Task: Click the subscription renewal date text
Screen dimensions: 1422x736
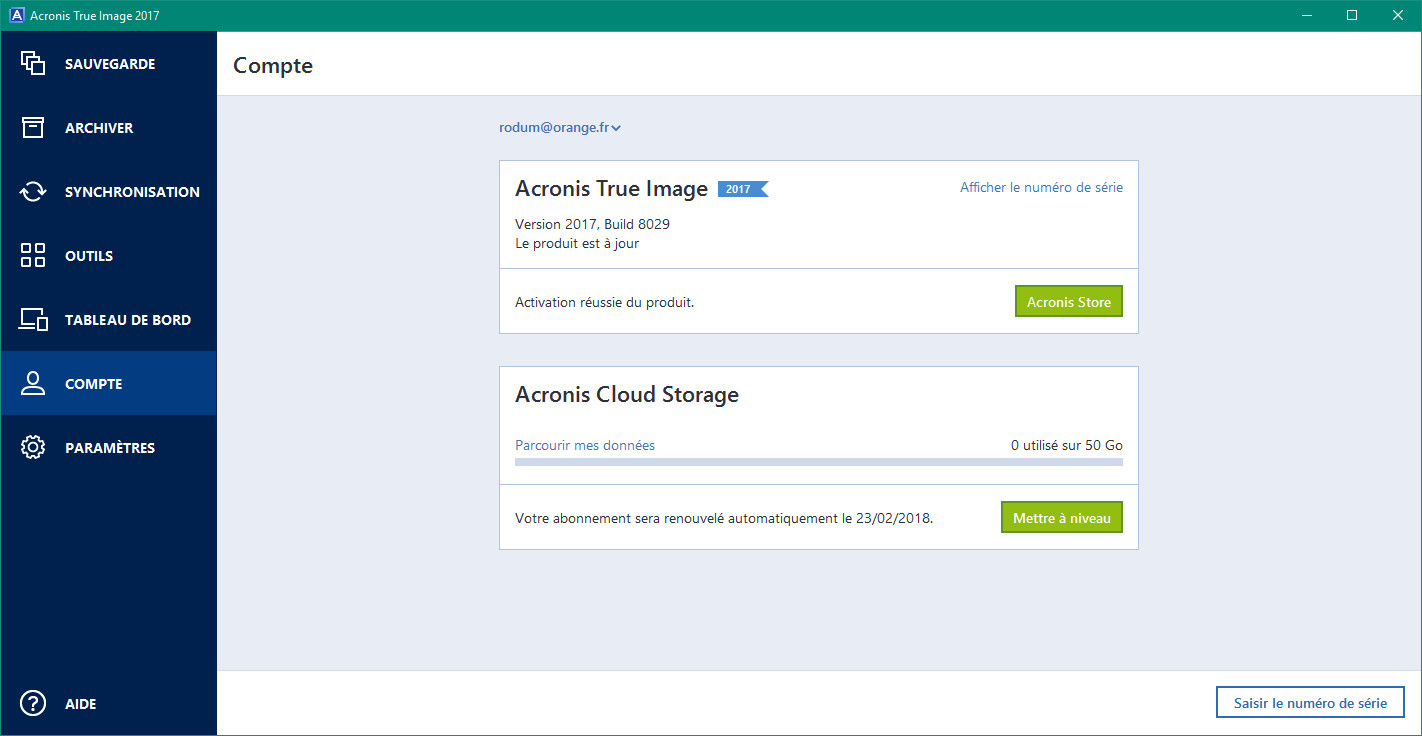Action: (x=724, y=519)
